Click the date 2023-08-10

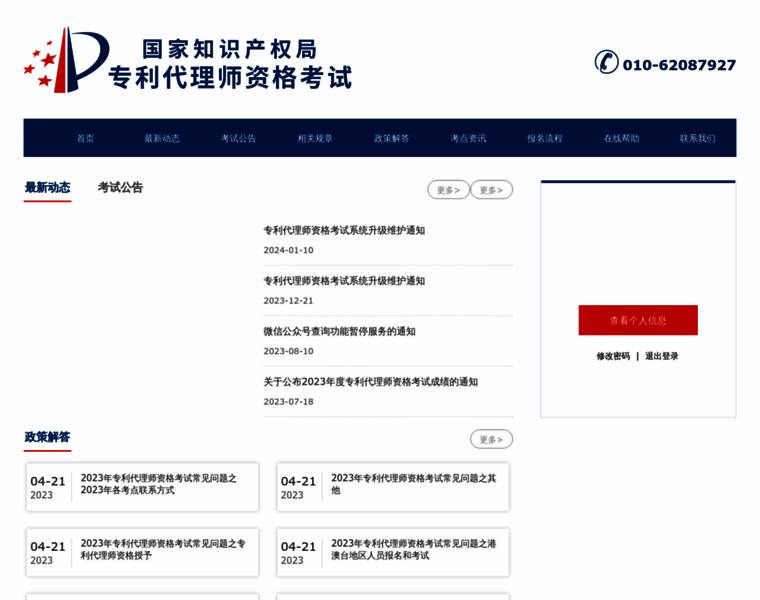tap(288, 351)
